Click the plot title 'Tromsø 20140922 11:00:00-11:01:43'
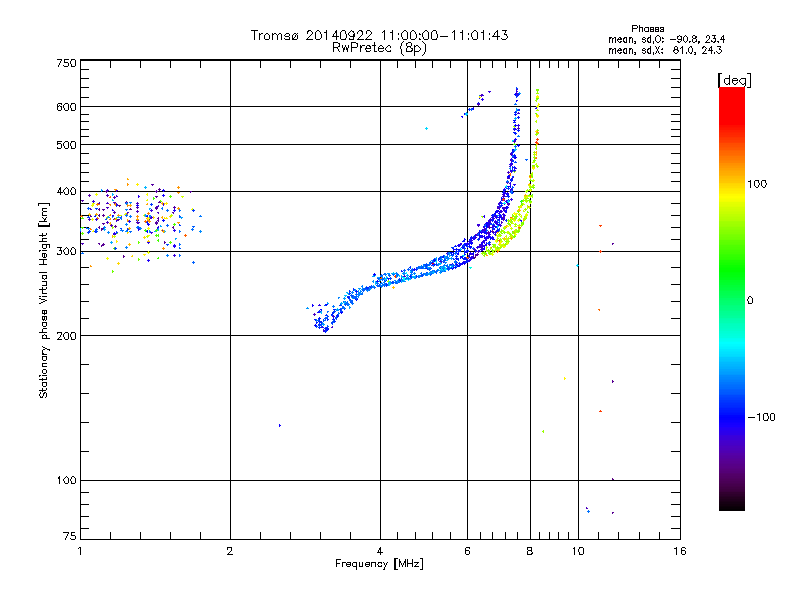Image resolution: width=800 pixels, height=600 pixels. click(379, 35)
